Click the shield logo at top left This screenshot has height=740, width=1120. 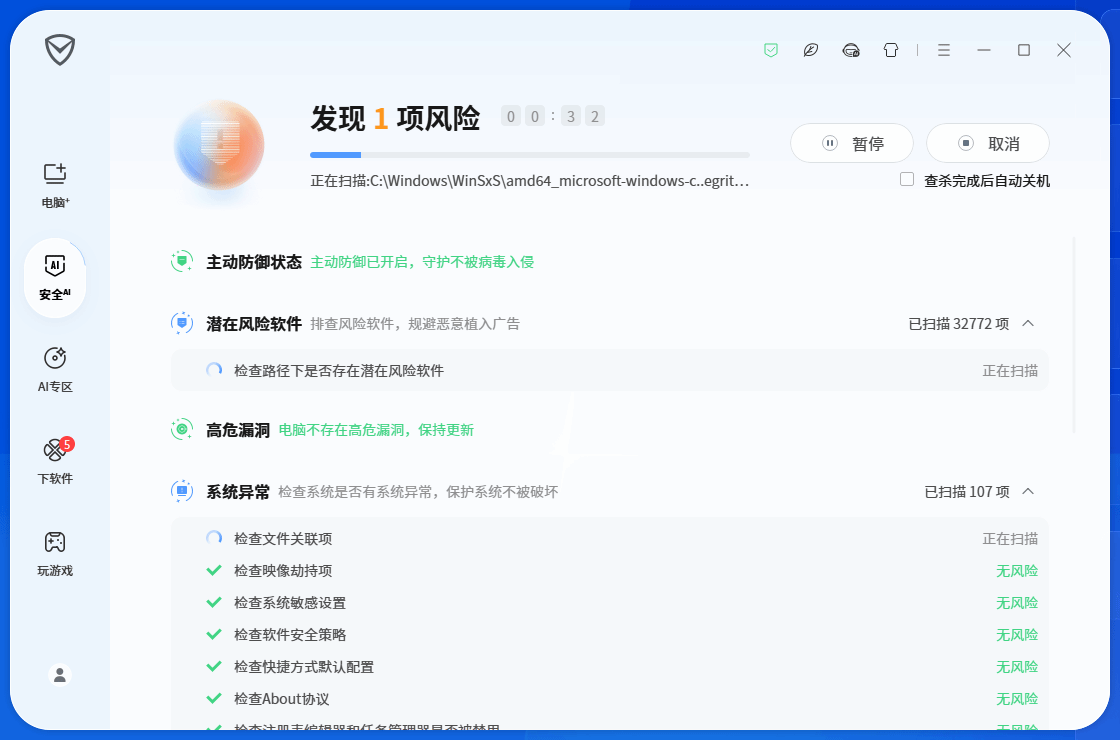point(60,50)
